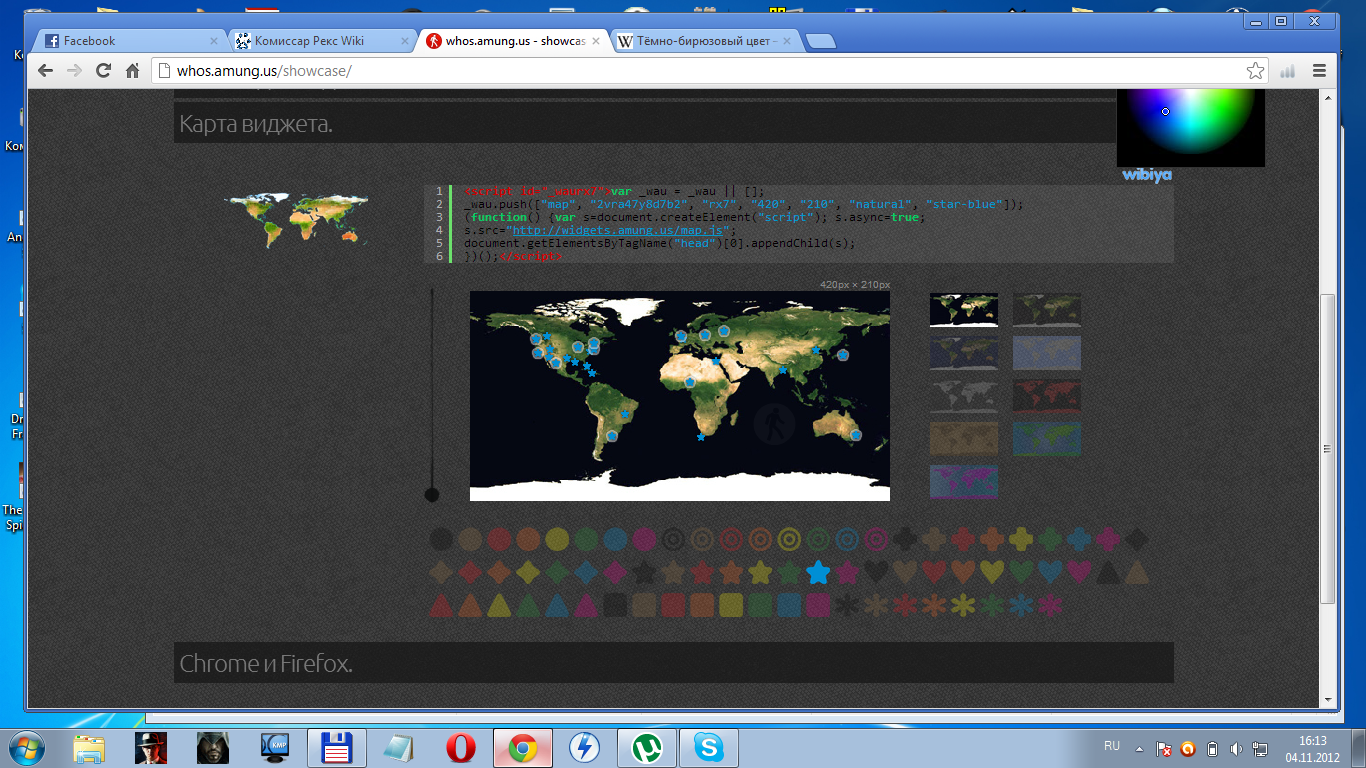Click the Chrome и Firefox section header
1366x768 pixels.
(x=673, y=663)
